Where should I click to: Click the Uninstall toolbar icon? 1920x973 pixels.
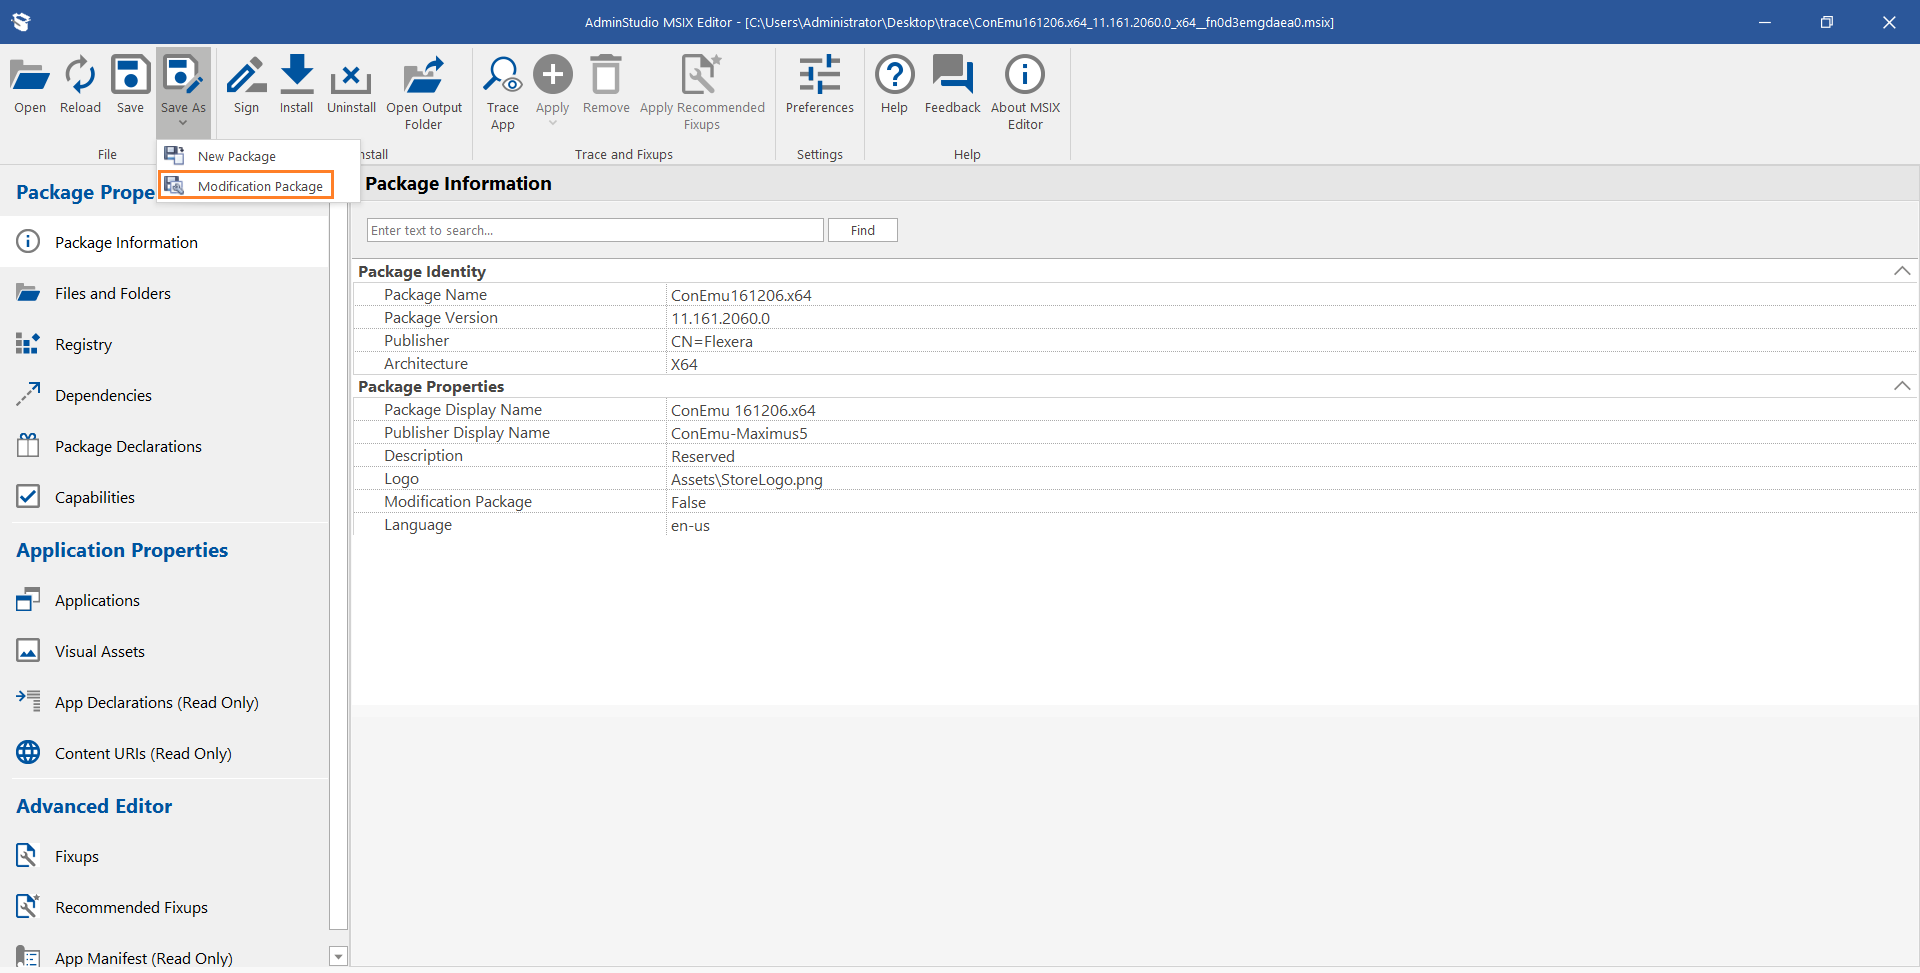click(351, 76)
